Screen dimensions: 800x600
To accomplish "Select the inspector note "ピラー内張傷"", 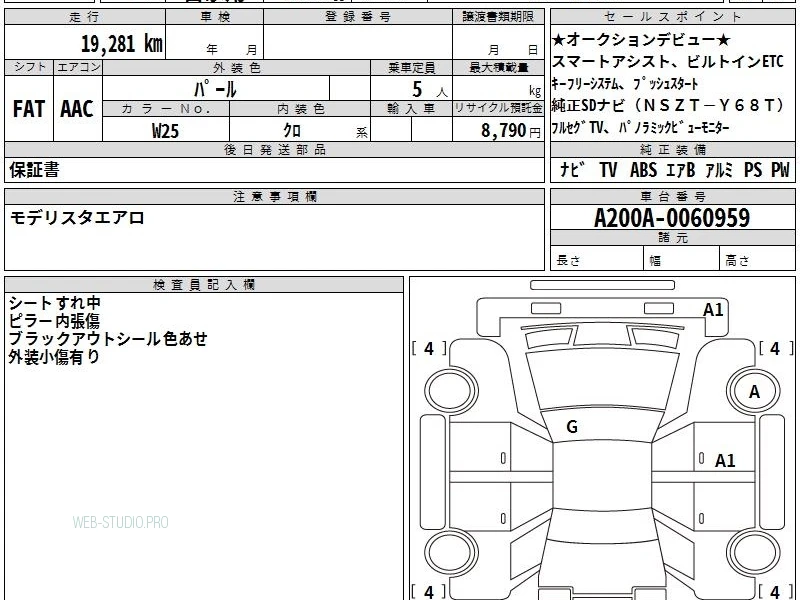I will point(54,320).
